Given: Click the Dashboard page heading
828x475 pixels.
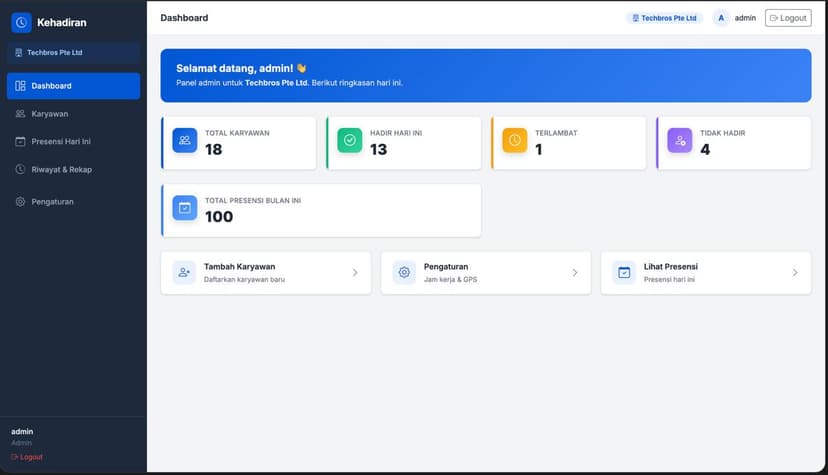Looking at the screenshot, I should point(184,18).
